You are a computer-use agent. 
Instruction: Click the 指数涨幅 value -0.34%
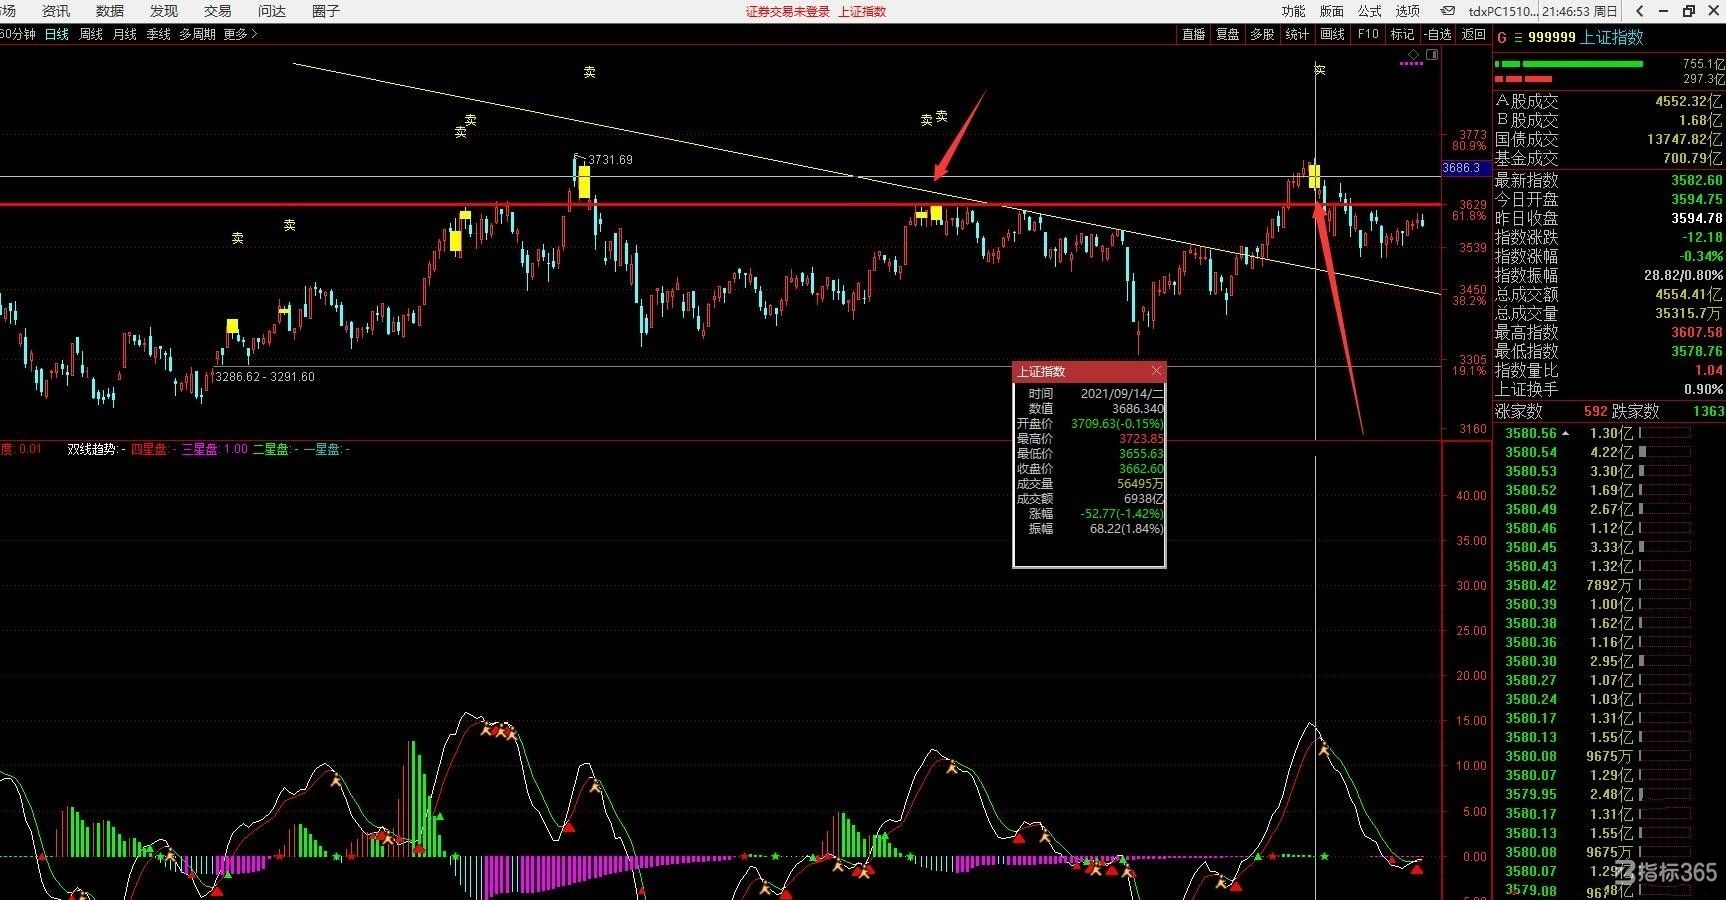pos(1702,256)
